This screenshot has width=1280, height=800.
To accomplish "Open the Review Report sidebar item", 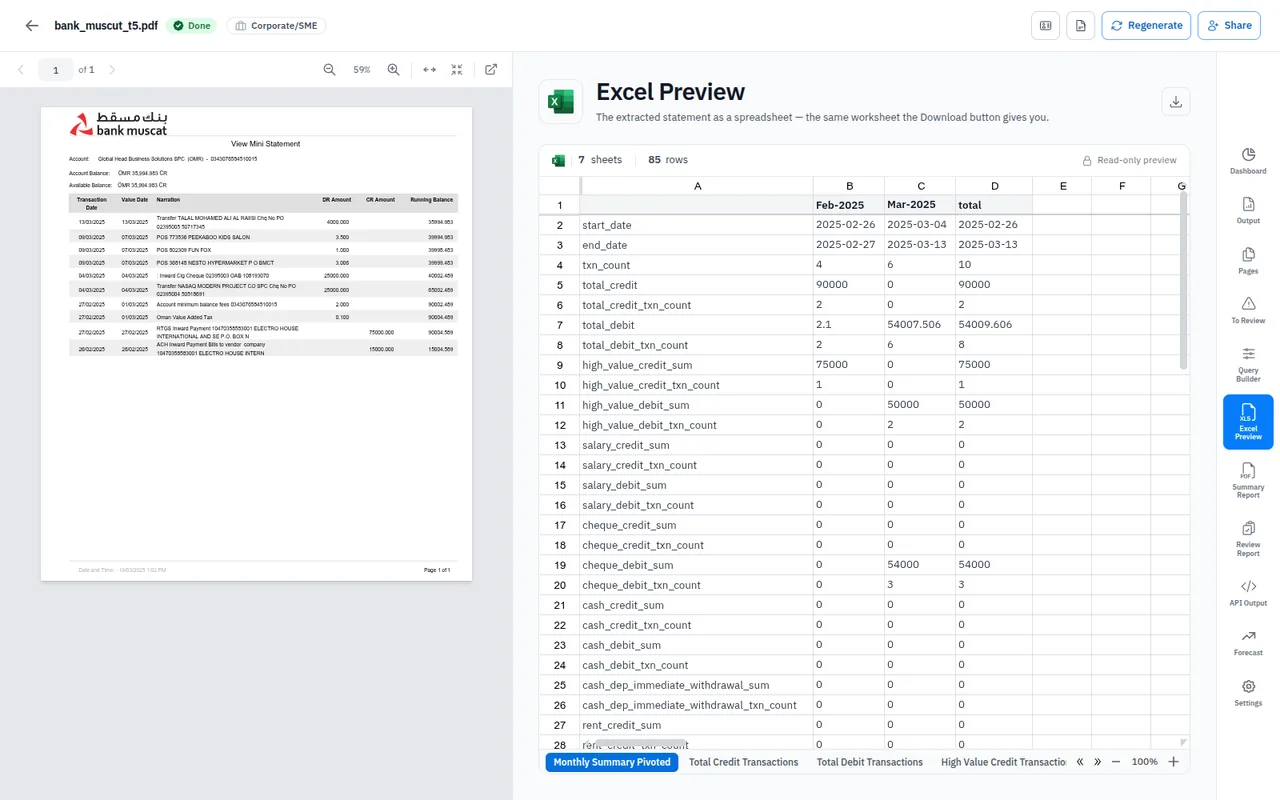I will [x=1248, y=538].
